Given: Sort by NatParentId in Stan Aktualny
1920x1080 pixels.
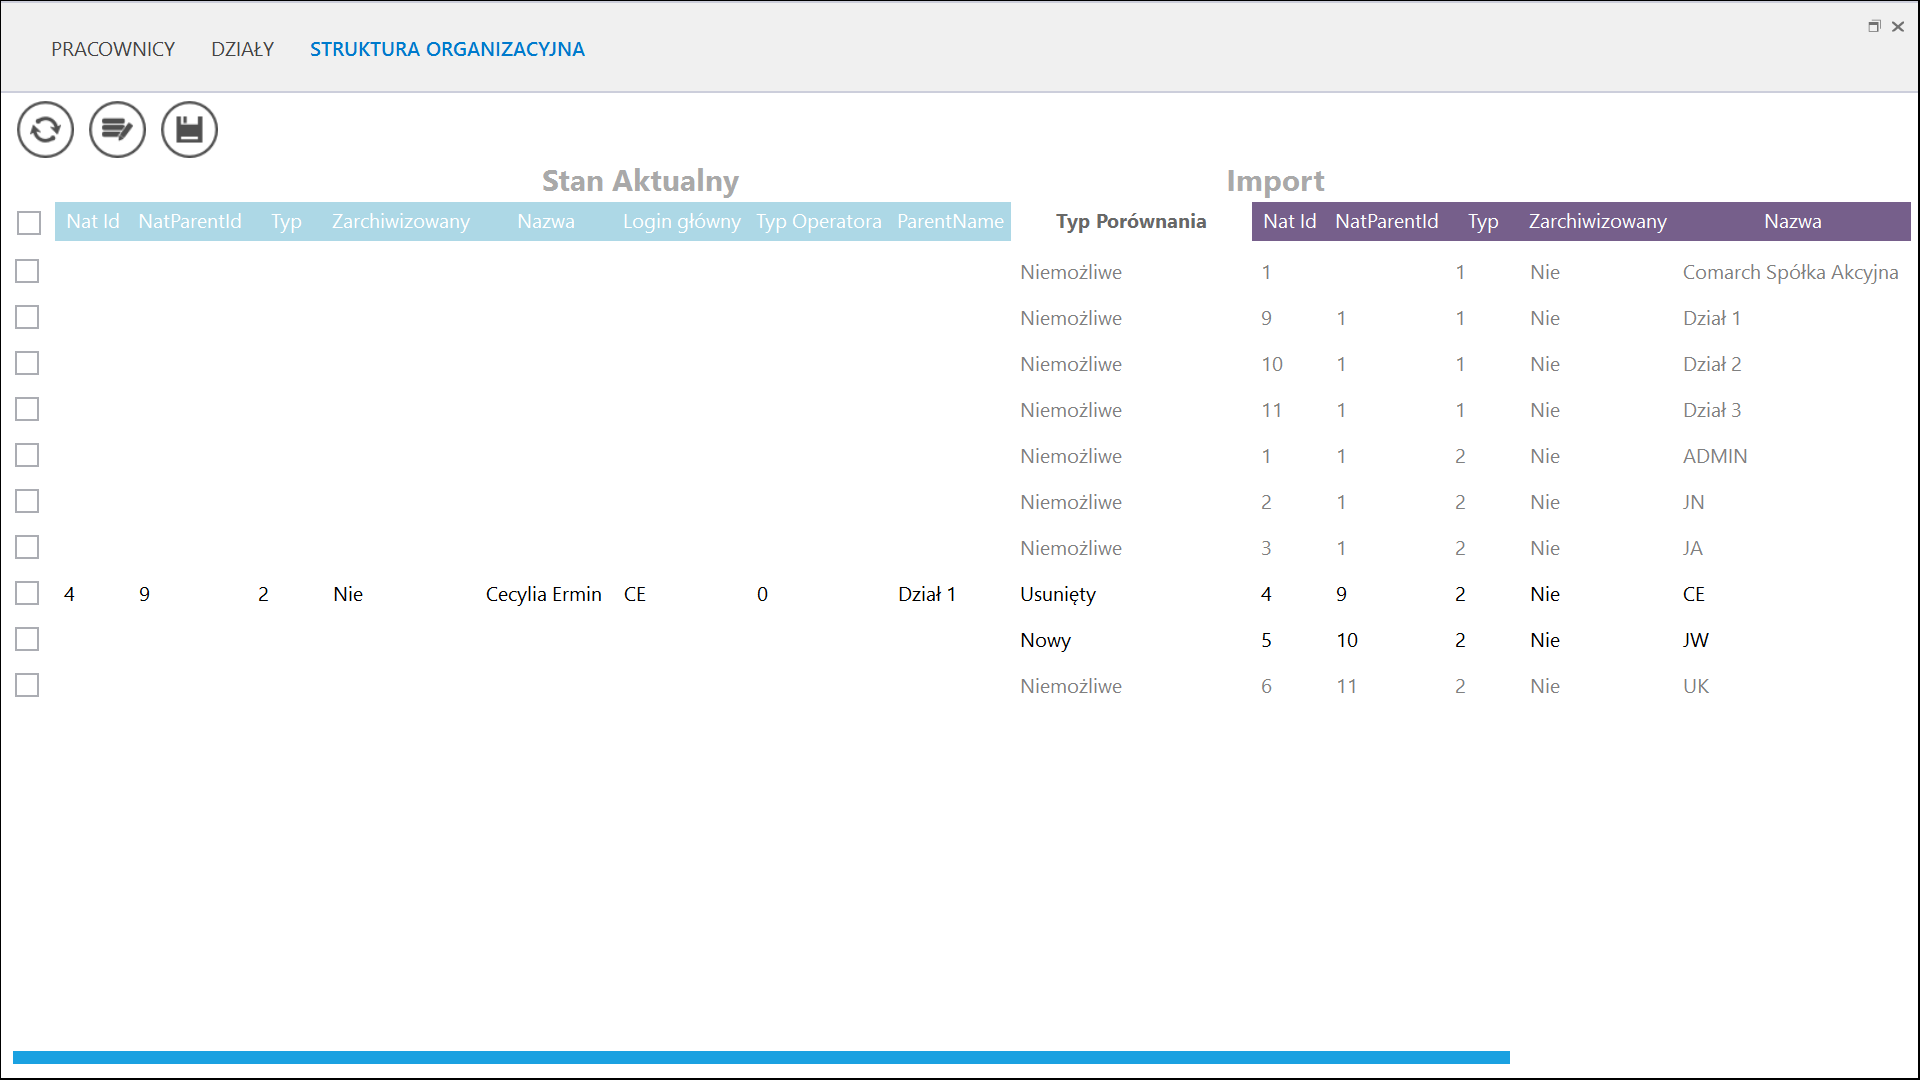Looking at the screenshot, I should click(x=190, y=221).
